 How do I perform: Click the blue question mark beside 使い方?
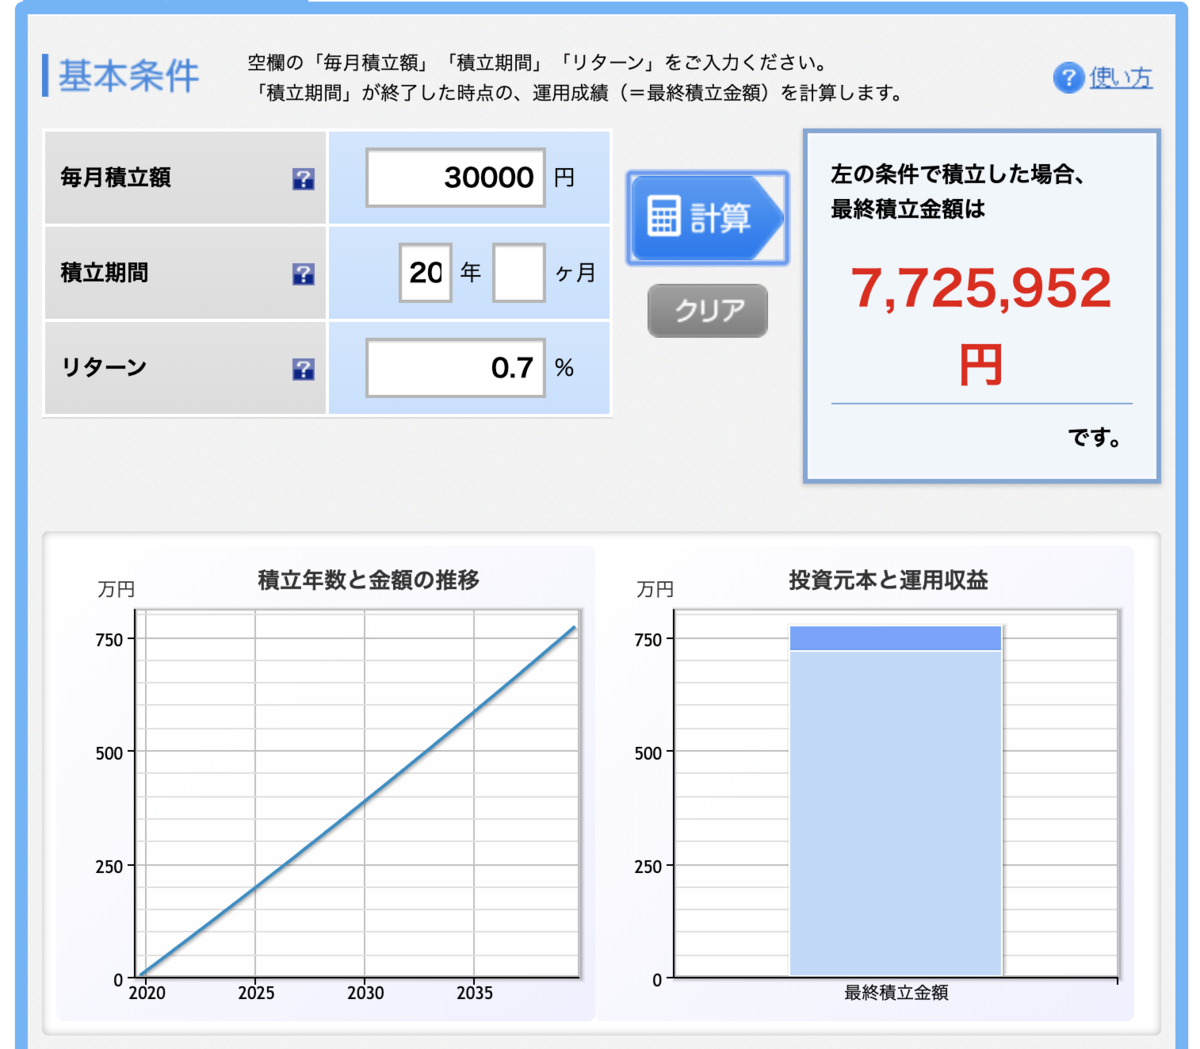[1068, 77]
